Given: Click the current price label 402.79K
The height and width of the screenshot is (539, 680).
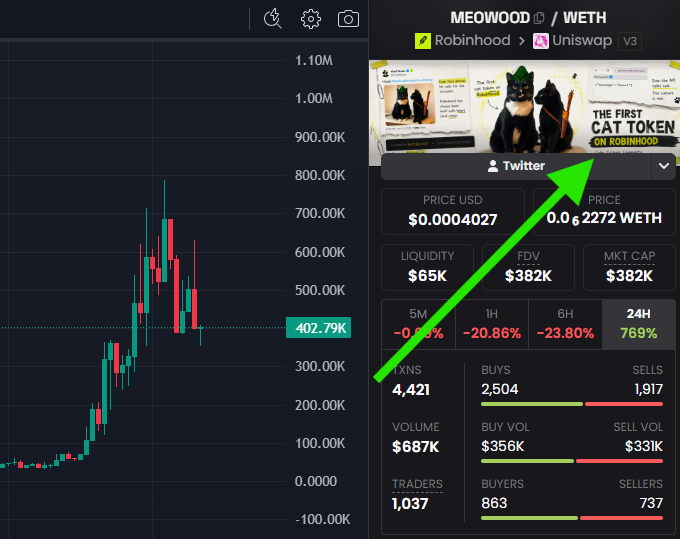Looking at the screenshot, I should coord(318,328).
